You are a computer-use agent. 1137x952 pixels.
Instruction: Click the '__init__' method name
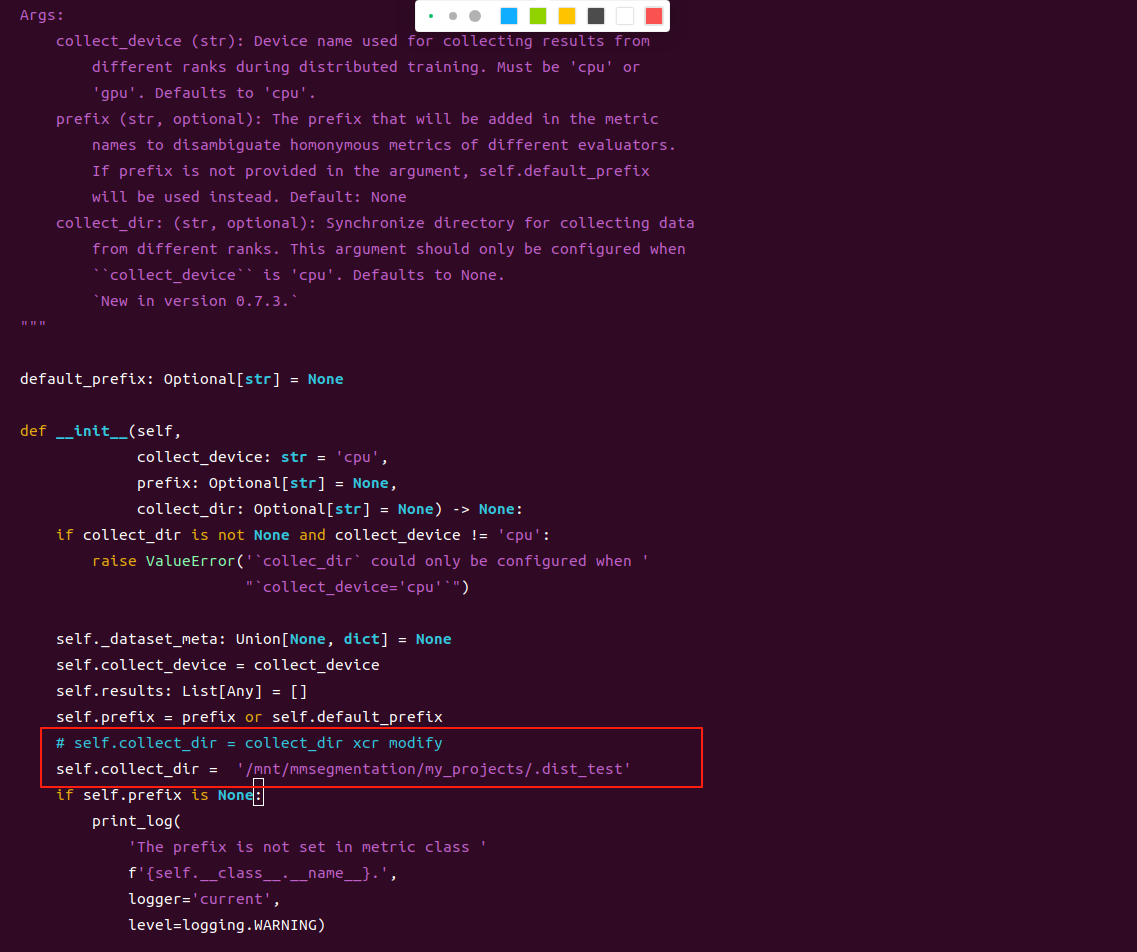coord(92,431)
